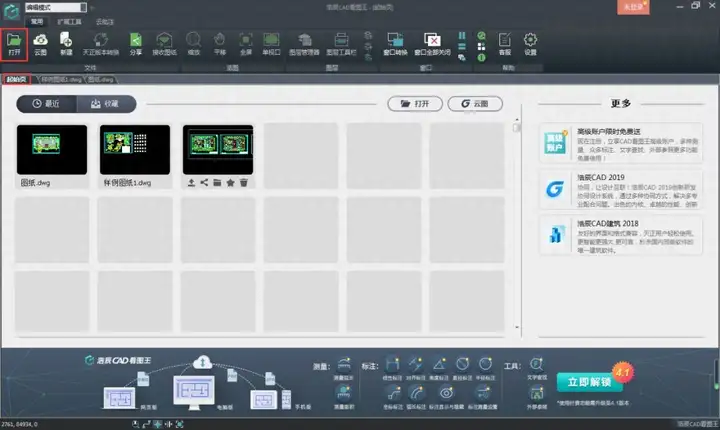Open the 云图 cloud drawings tool

click(x=40, y=44)
